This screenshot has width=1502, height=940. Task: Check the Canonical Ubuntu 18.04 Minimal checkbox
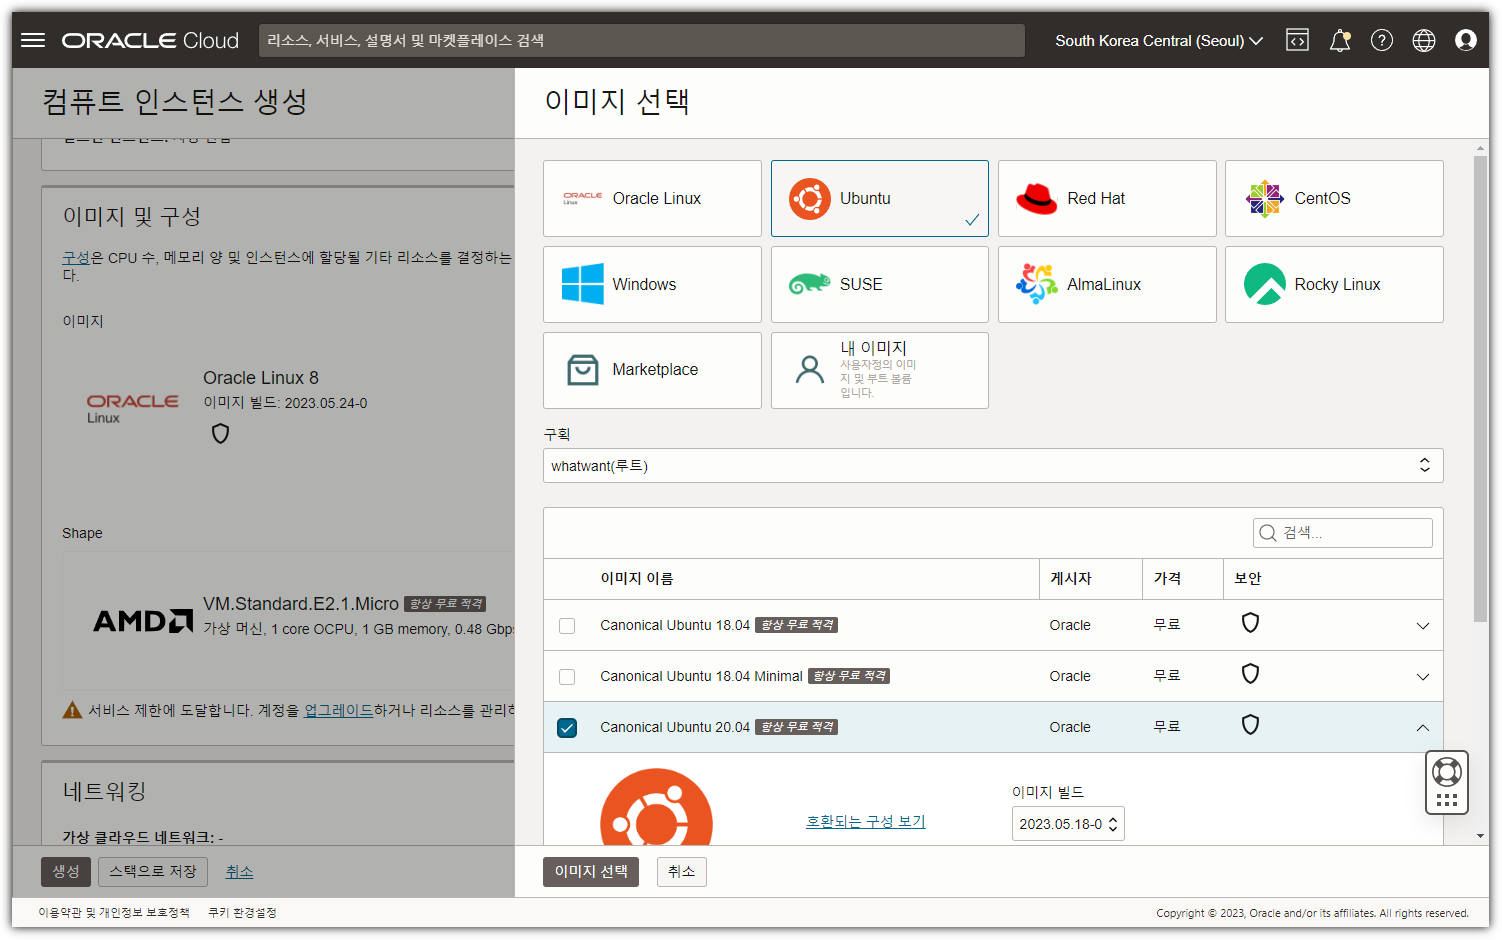pyautogui.click(x=567, y=677)
